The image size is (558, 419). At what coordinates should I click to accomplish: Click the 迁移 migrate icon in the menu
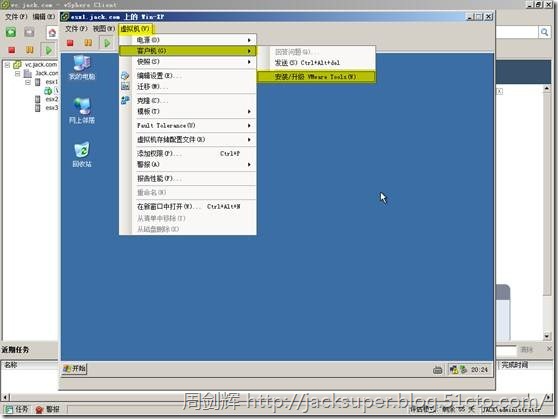click(x=125, y=86)
